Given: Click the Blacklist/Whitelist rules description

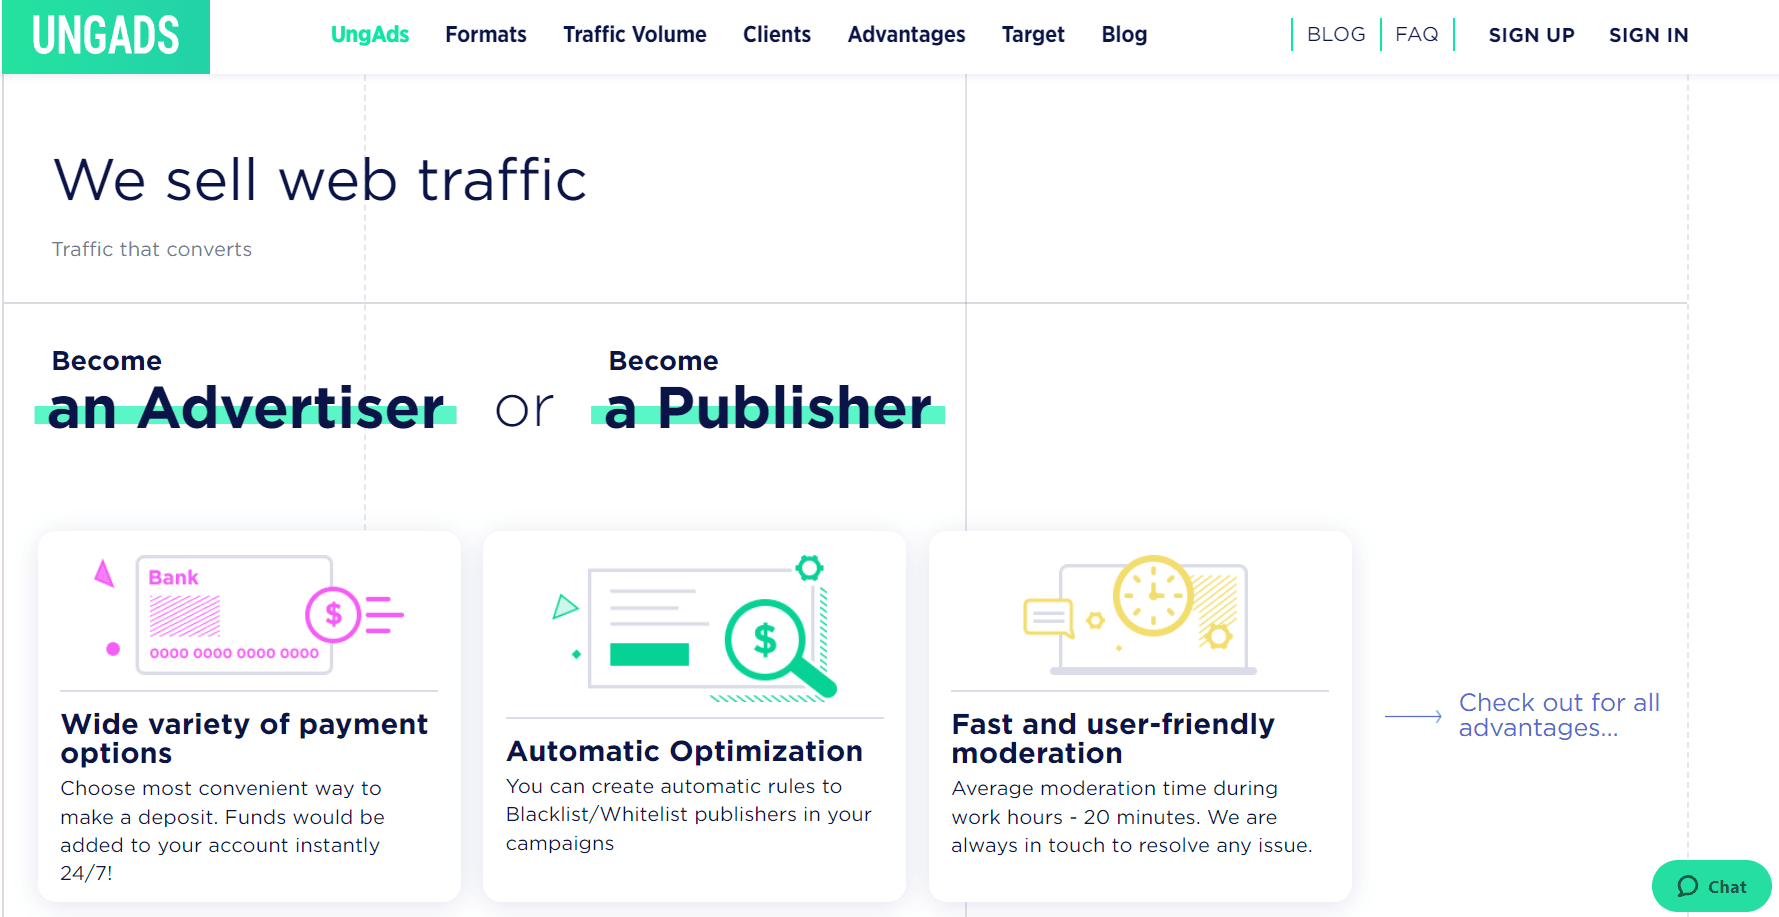Looking at the screenshot, I should point(689,814).
